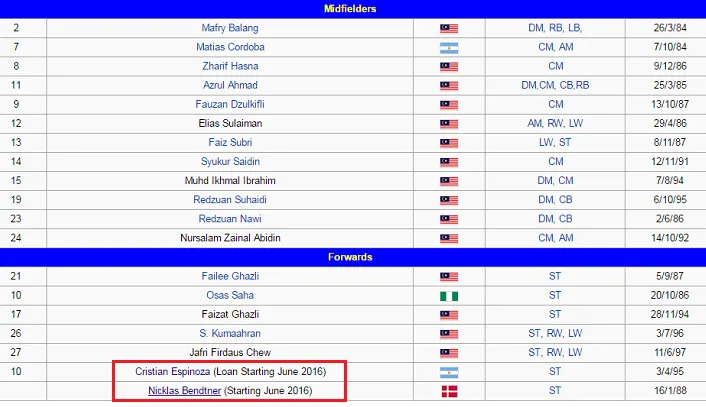Image resolution: width=706 pixels, height=407 pixels.
Task: Open the Nicklas Bendtner player link
Action: tap(184, 390)
